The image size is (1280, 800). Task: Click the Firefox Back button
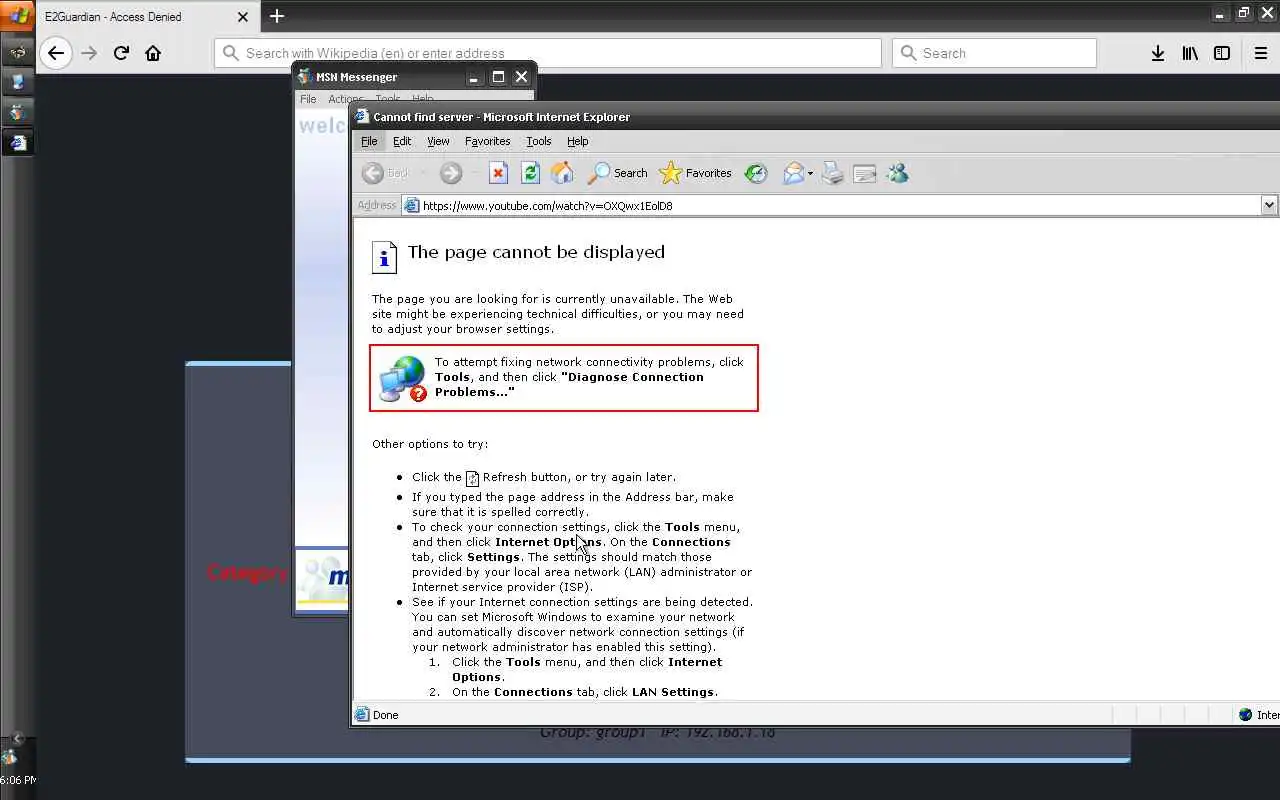56,53
